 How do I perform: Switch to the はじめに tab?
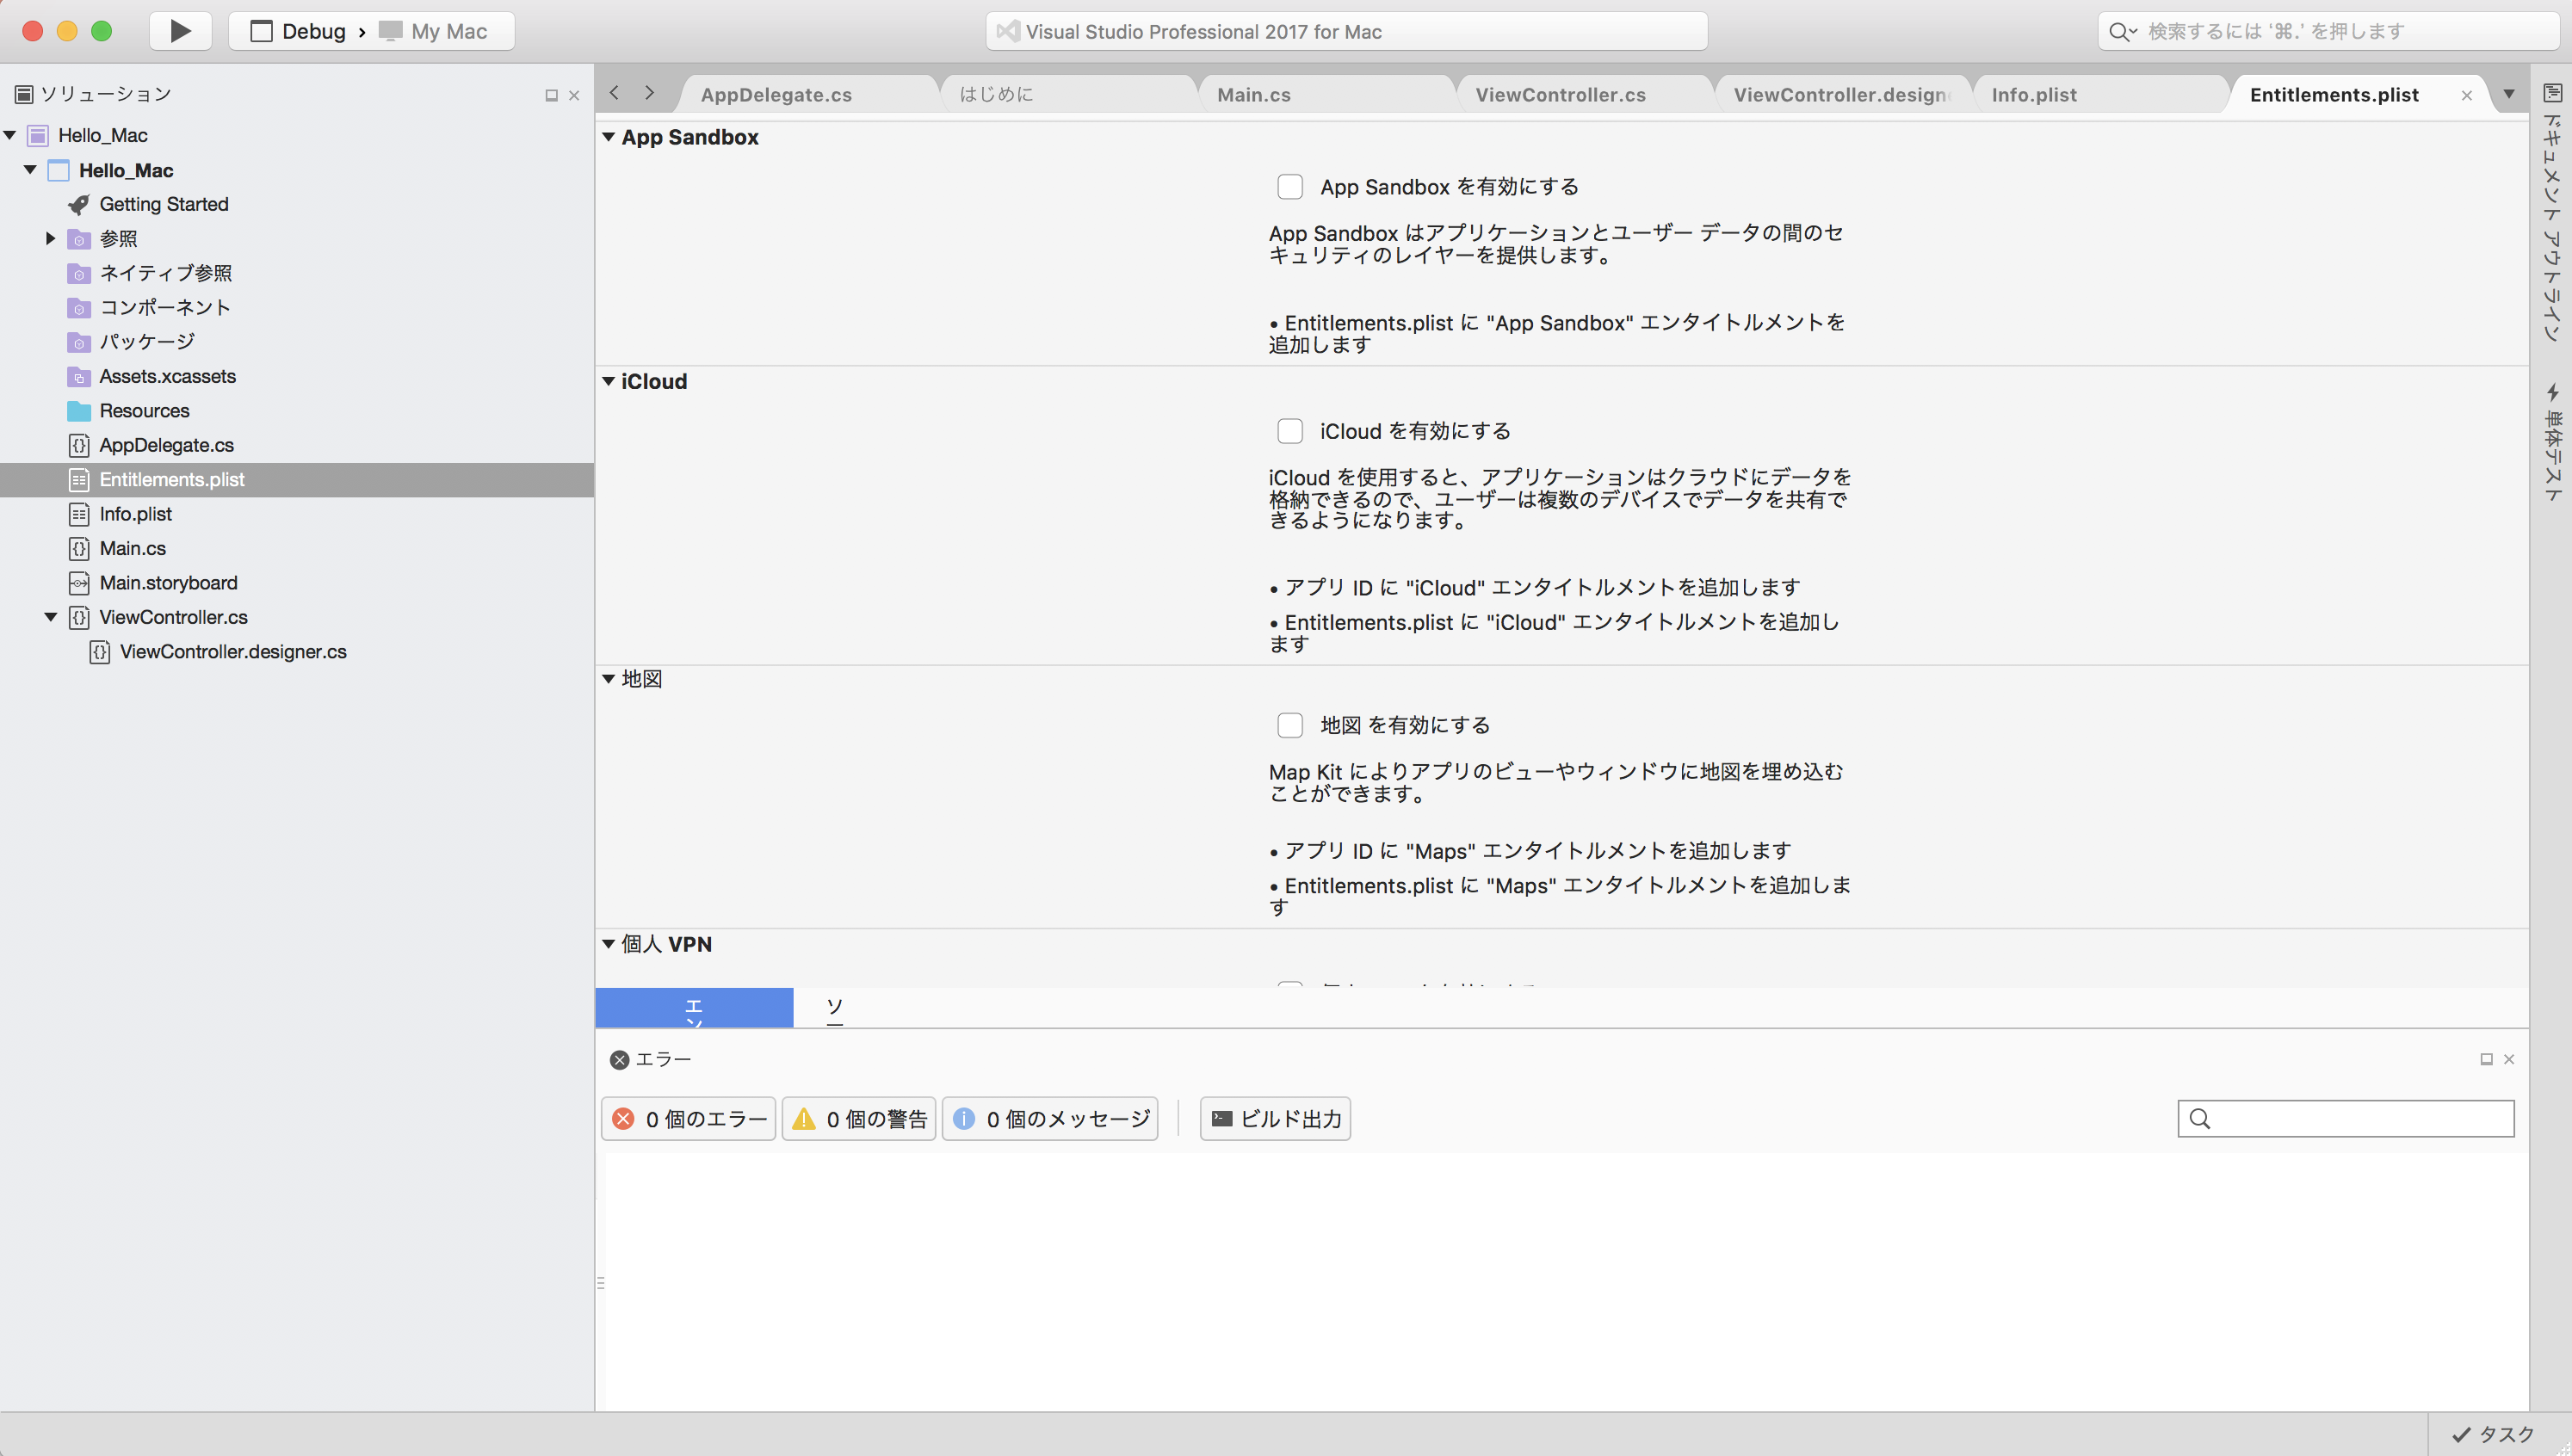click(996, 95)
